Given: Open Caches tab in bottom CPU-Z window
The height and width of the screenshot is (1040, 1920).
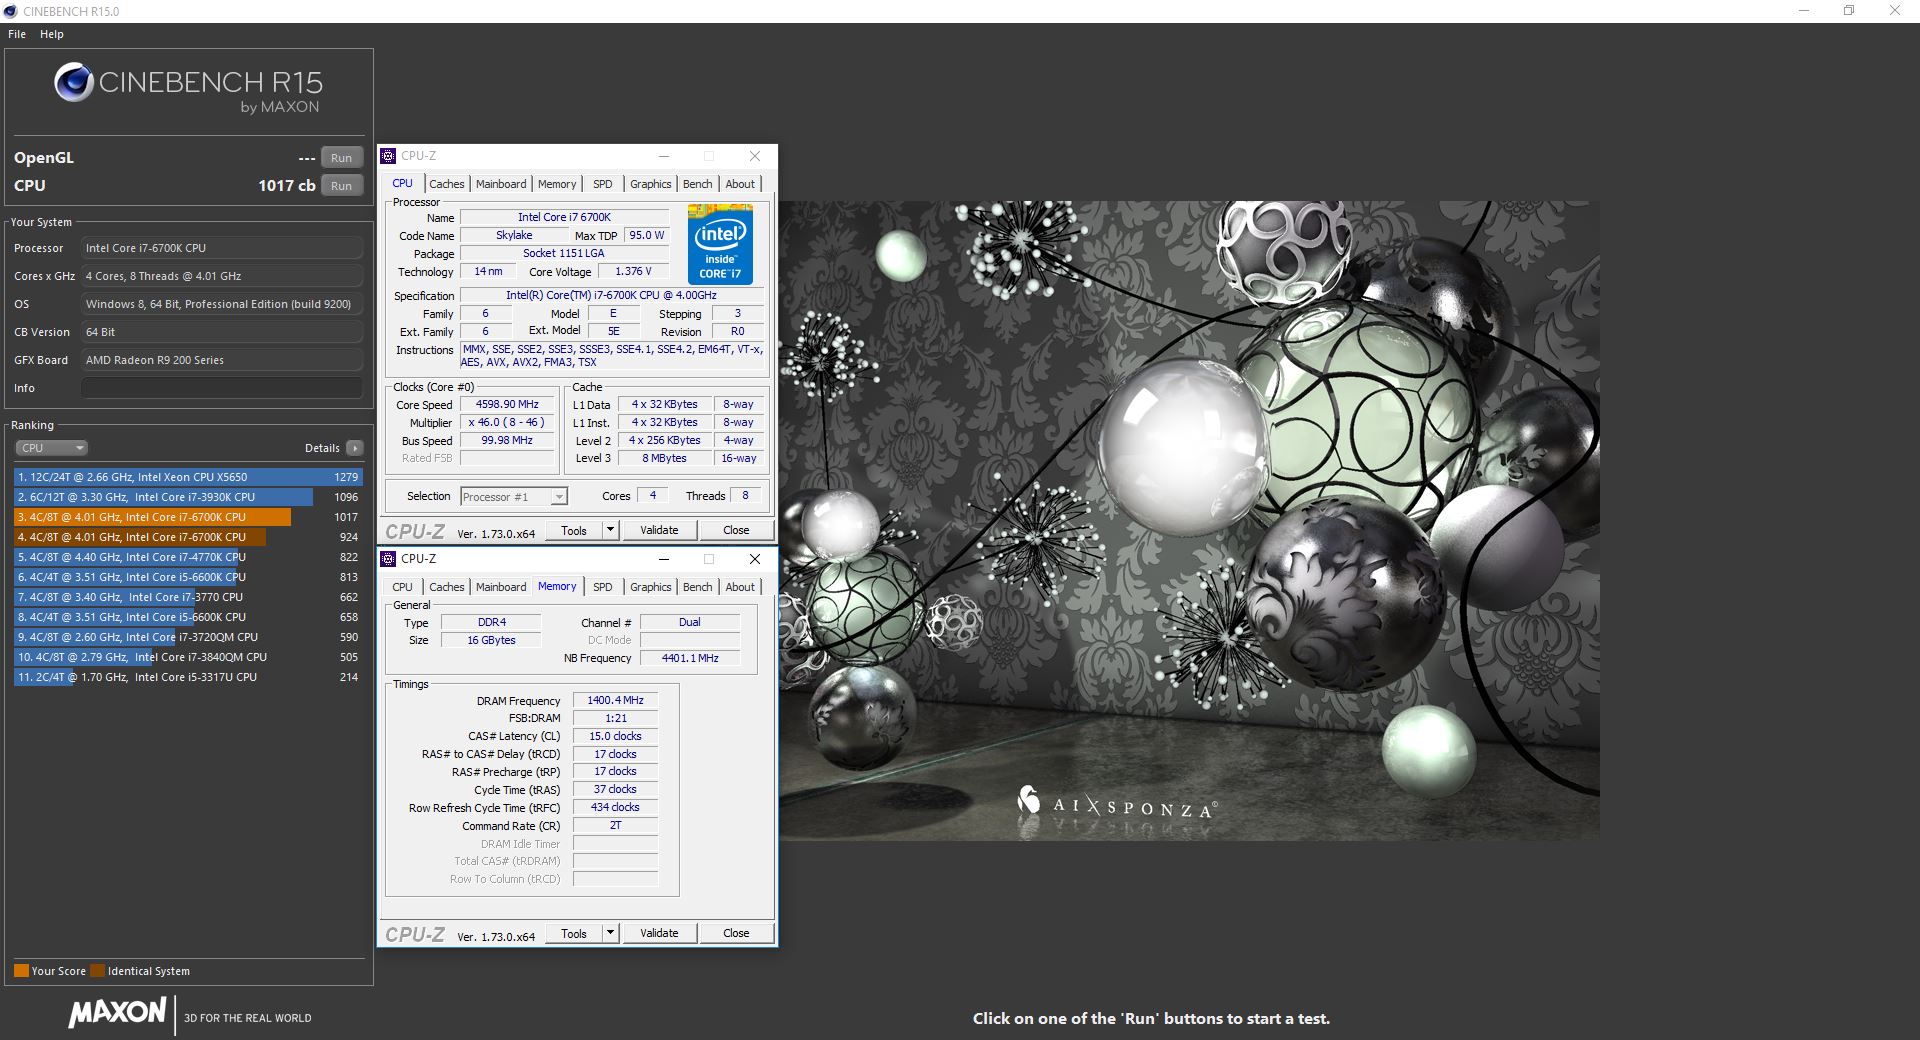Looking at the screenshot, I should [x=446, y=587].
